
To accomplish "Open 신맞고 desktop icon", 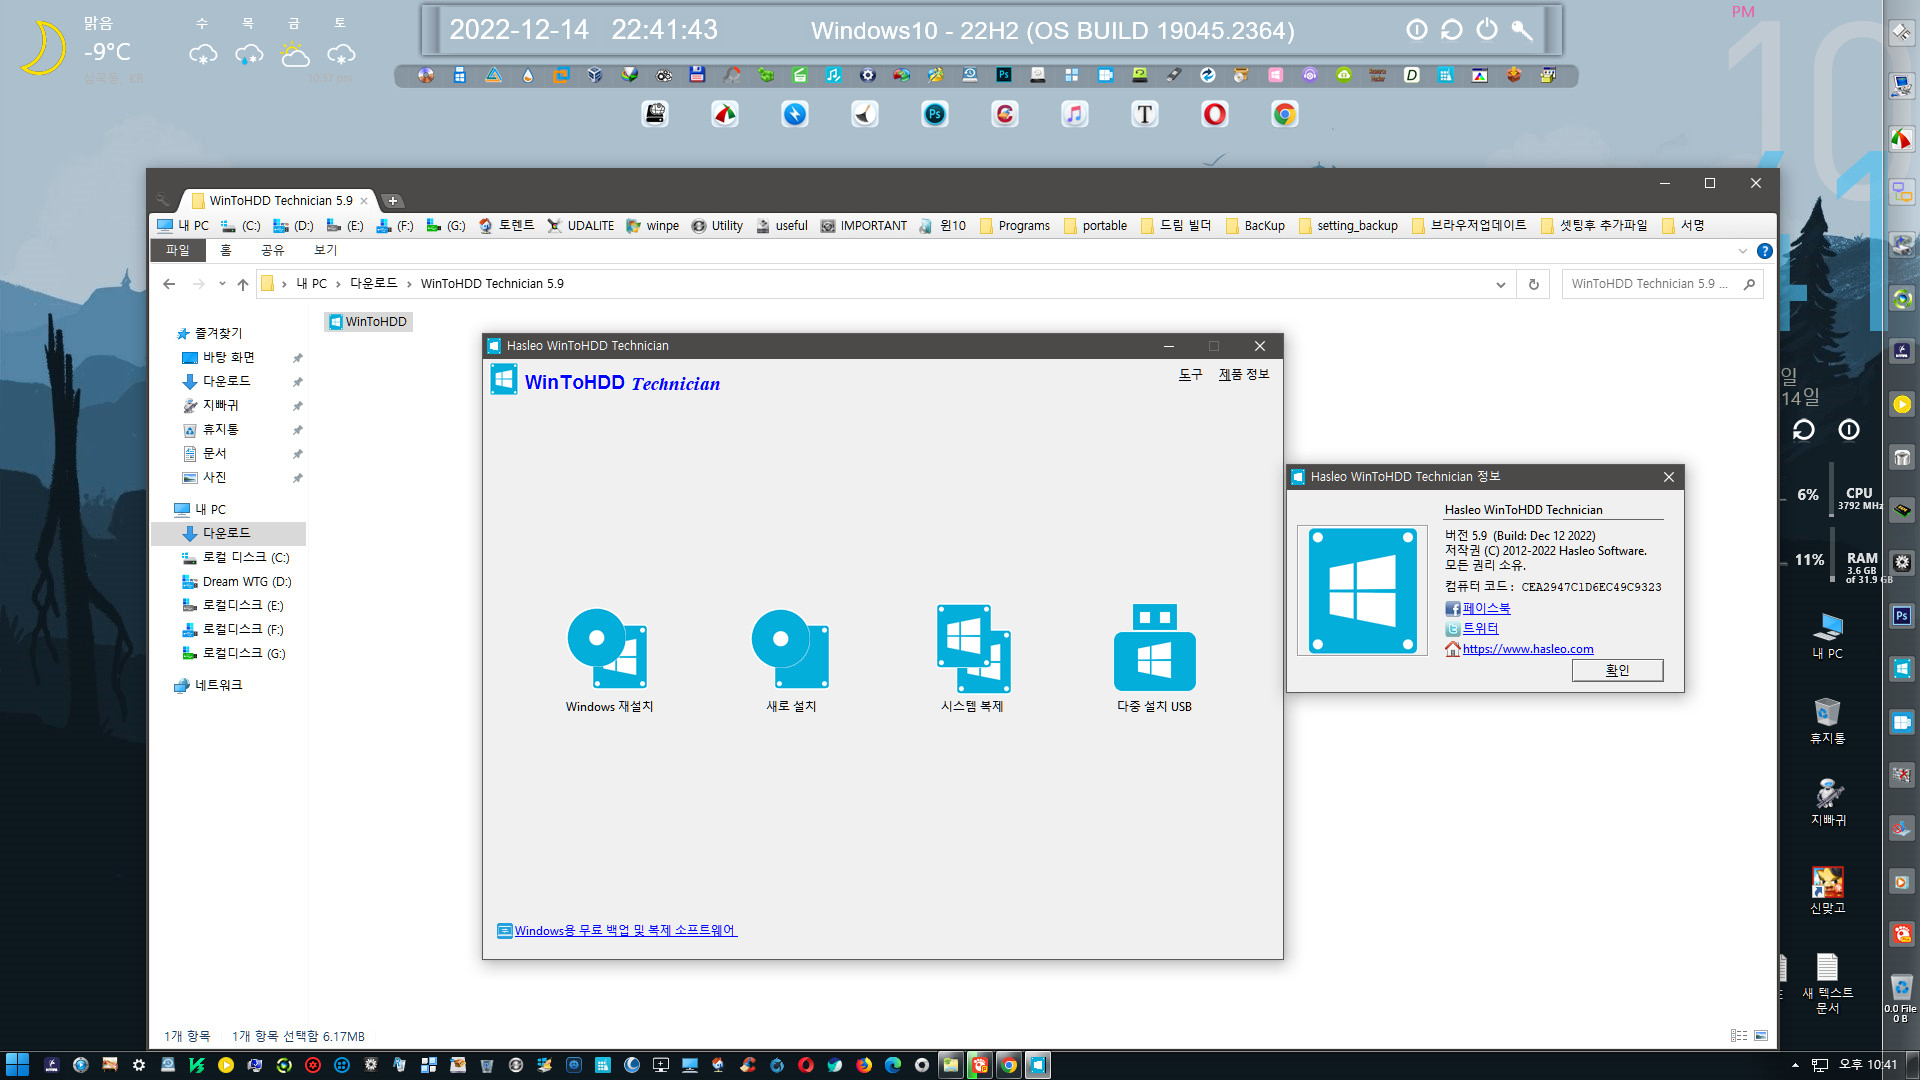I will click(x=1827, y=890).
